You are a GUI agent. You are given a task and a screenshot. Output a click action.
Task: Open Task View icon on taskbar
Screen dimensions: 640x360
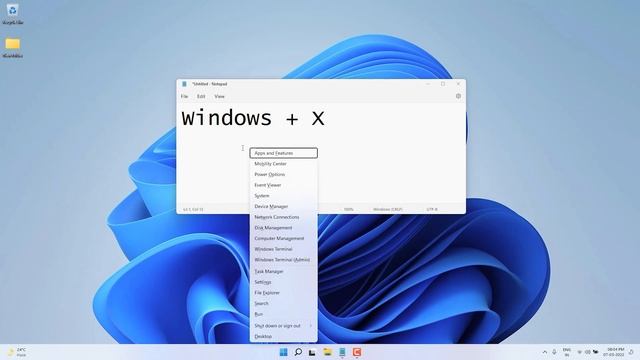(312, 352)
